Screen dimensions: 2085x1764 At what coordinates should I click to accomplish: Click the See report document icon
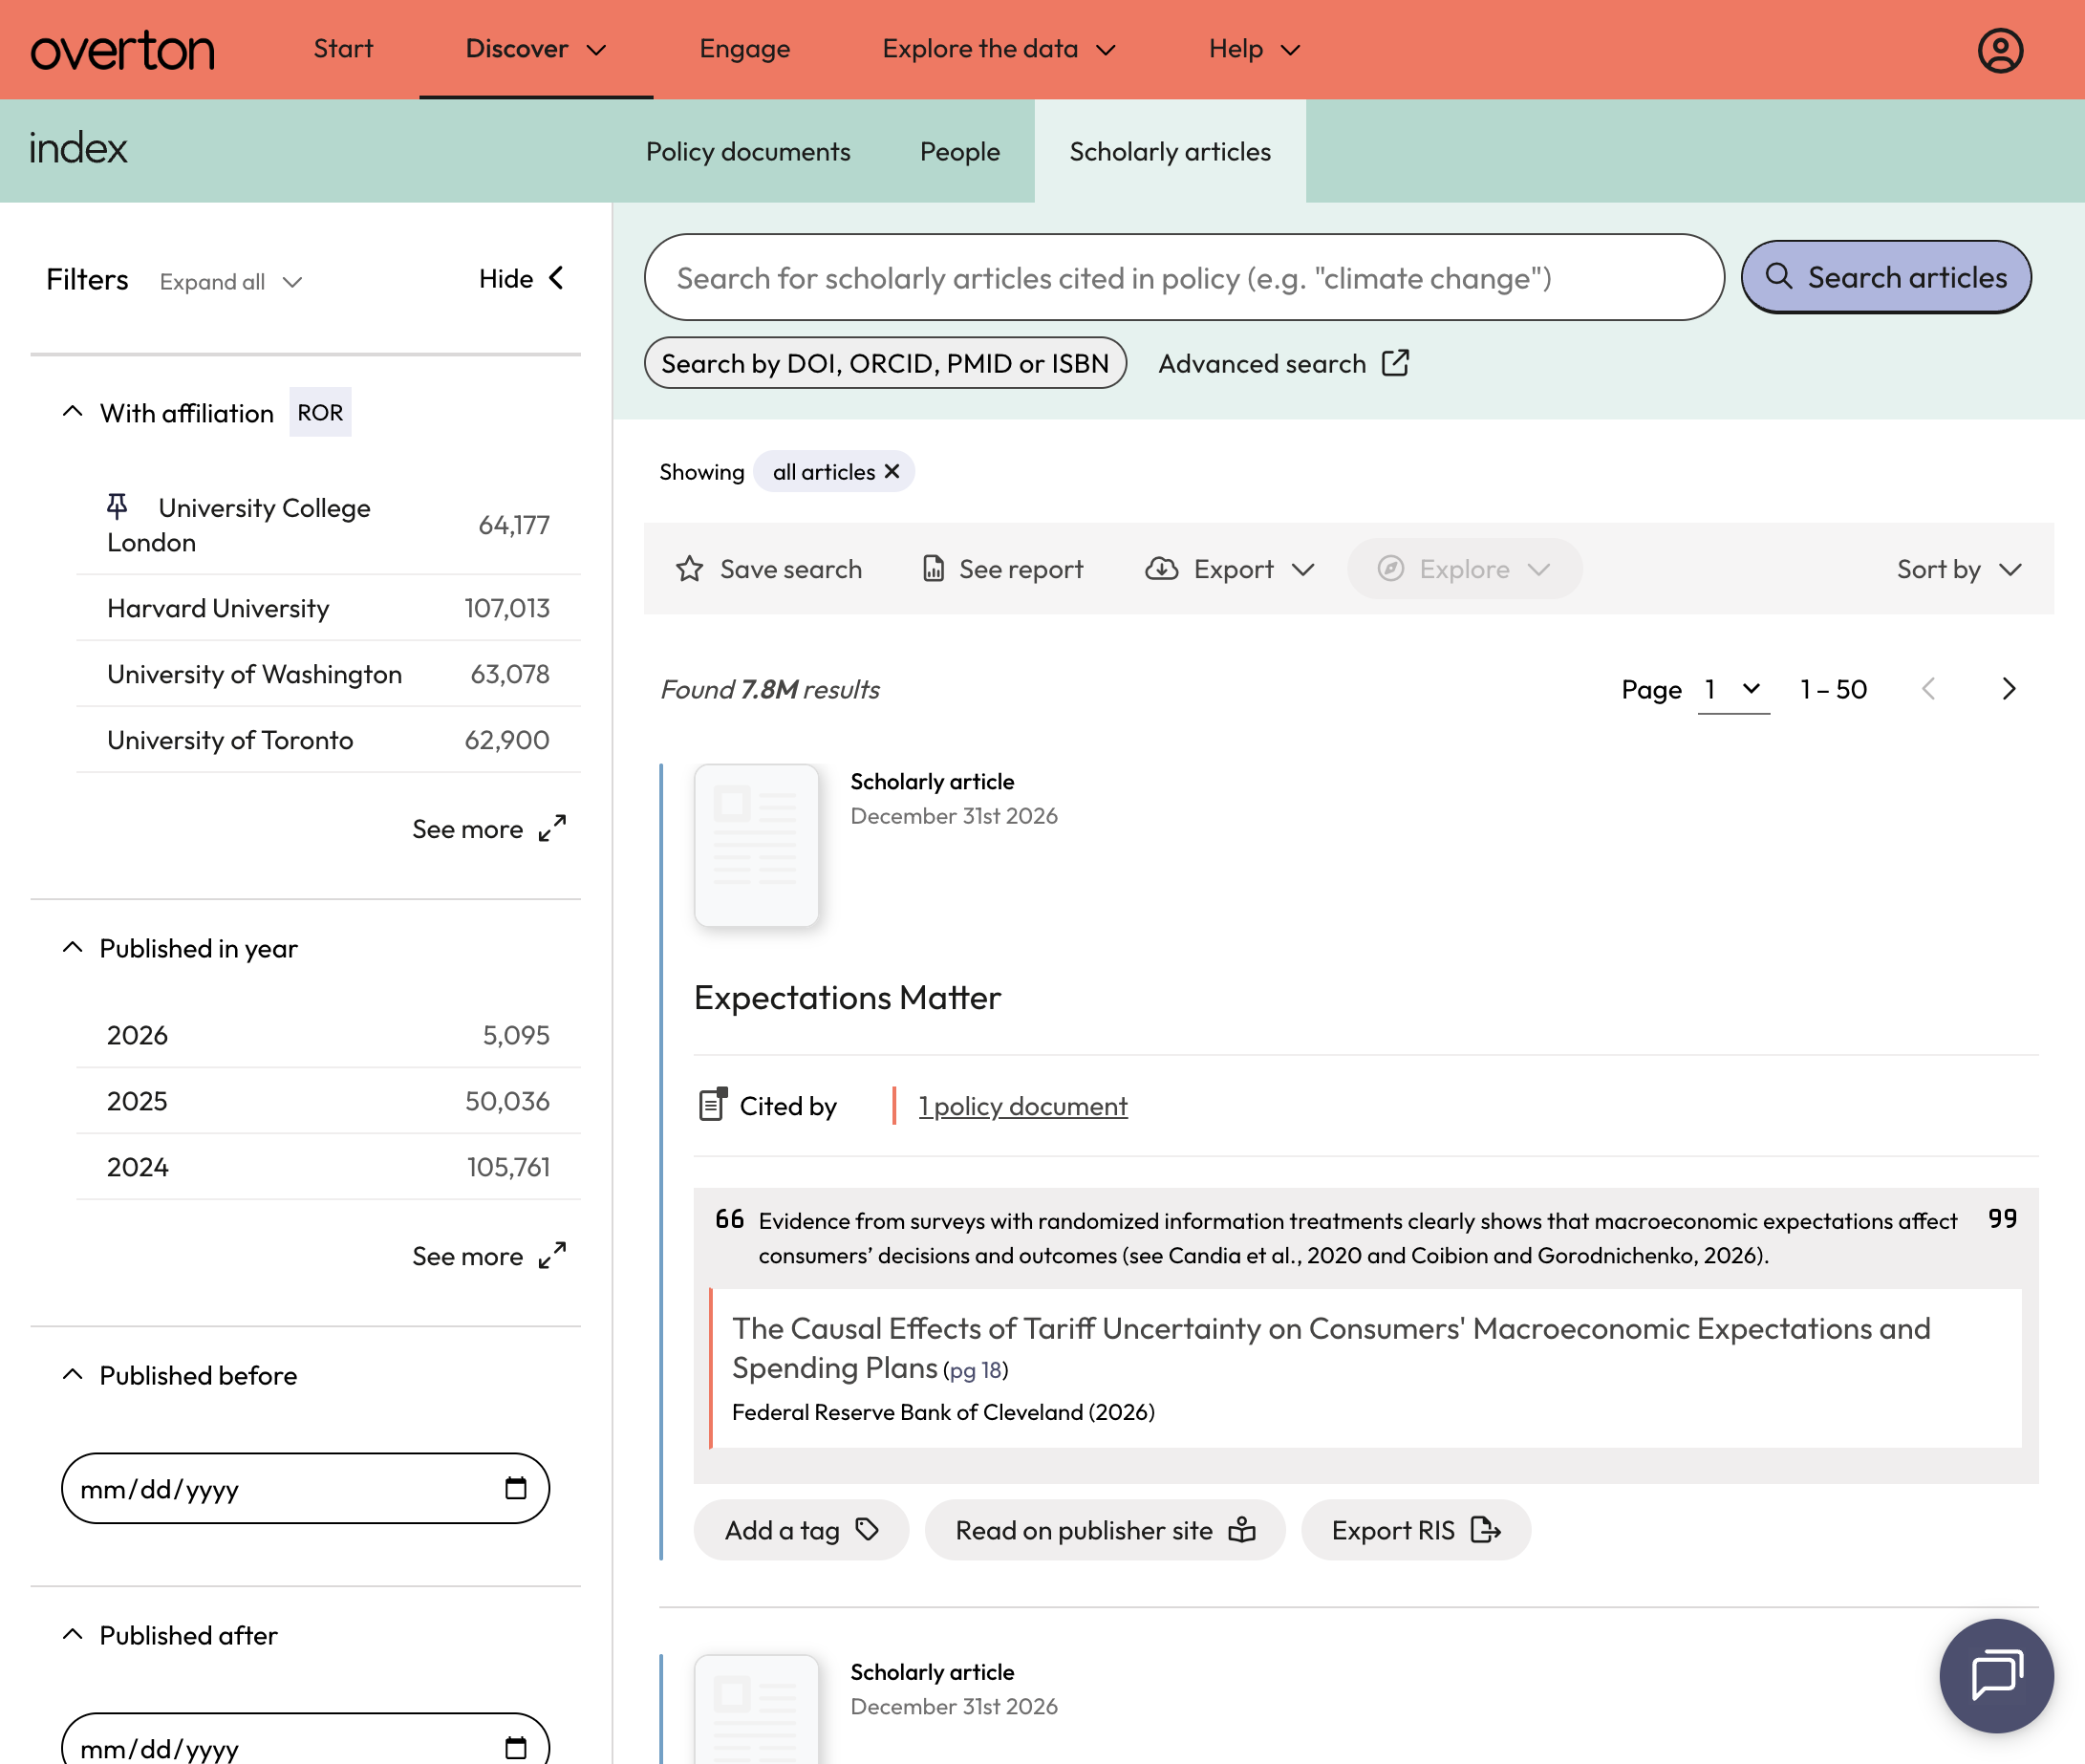click(x=933, y=569)
